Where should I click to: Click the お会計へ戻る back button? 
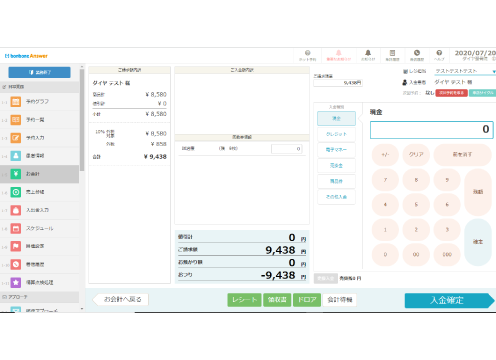121,299
